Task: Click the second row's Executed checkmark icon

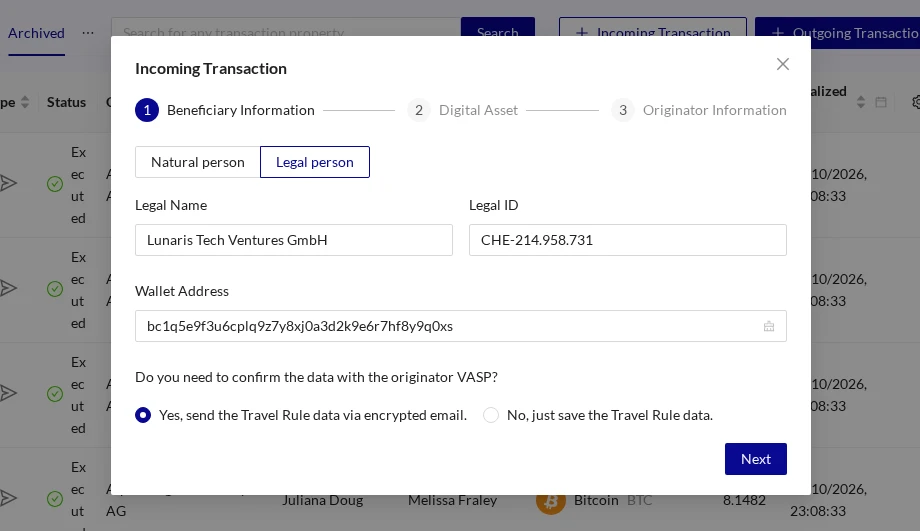Action: pyautogui.click(x=55, y=289)
